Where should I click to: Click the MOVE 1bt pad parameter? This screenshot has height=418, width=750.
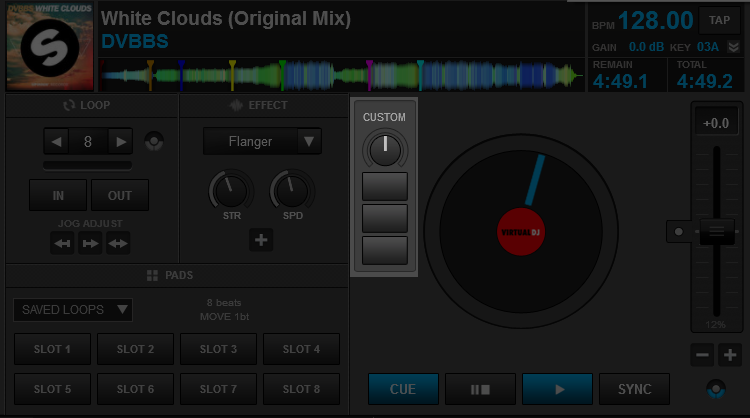coord(224,317)
